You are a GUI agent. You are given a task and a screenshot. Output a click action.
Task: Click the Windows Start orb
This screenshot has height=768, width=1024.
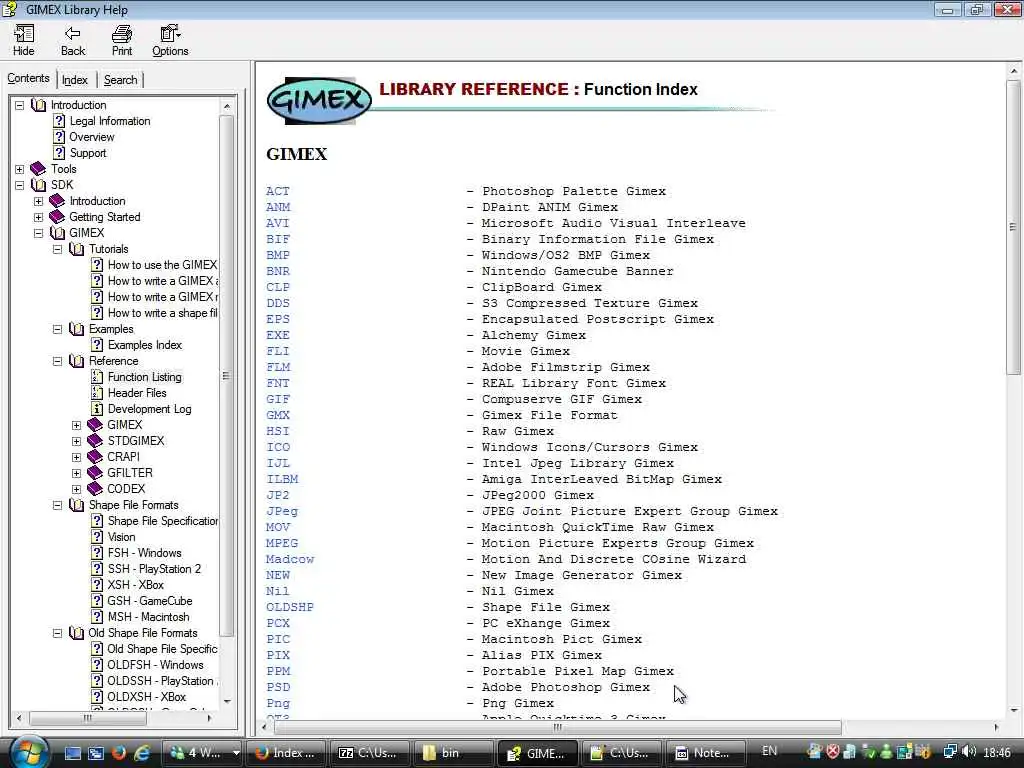[x=29, y=752]
